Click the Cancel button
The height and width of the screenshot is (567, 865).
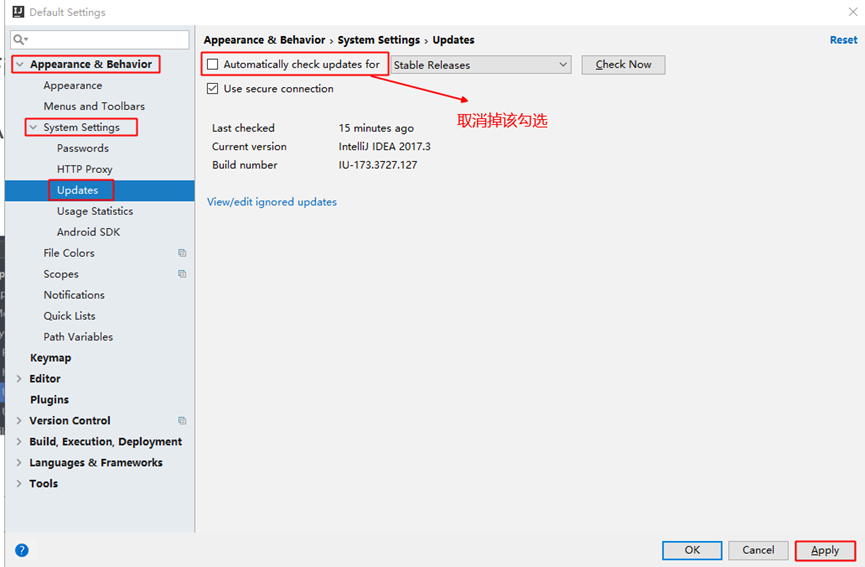coord(758,550)
